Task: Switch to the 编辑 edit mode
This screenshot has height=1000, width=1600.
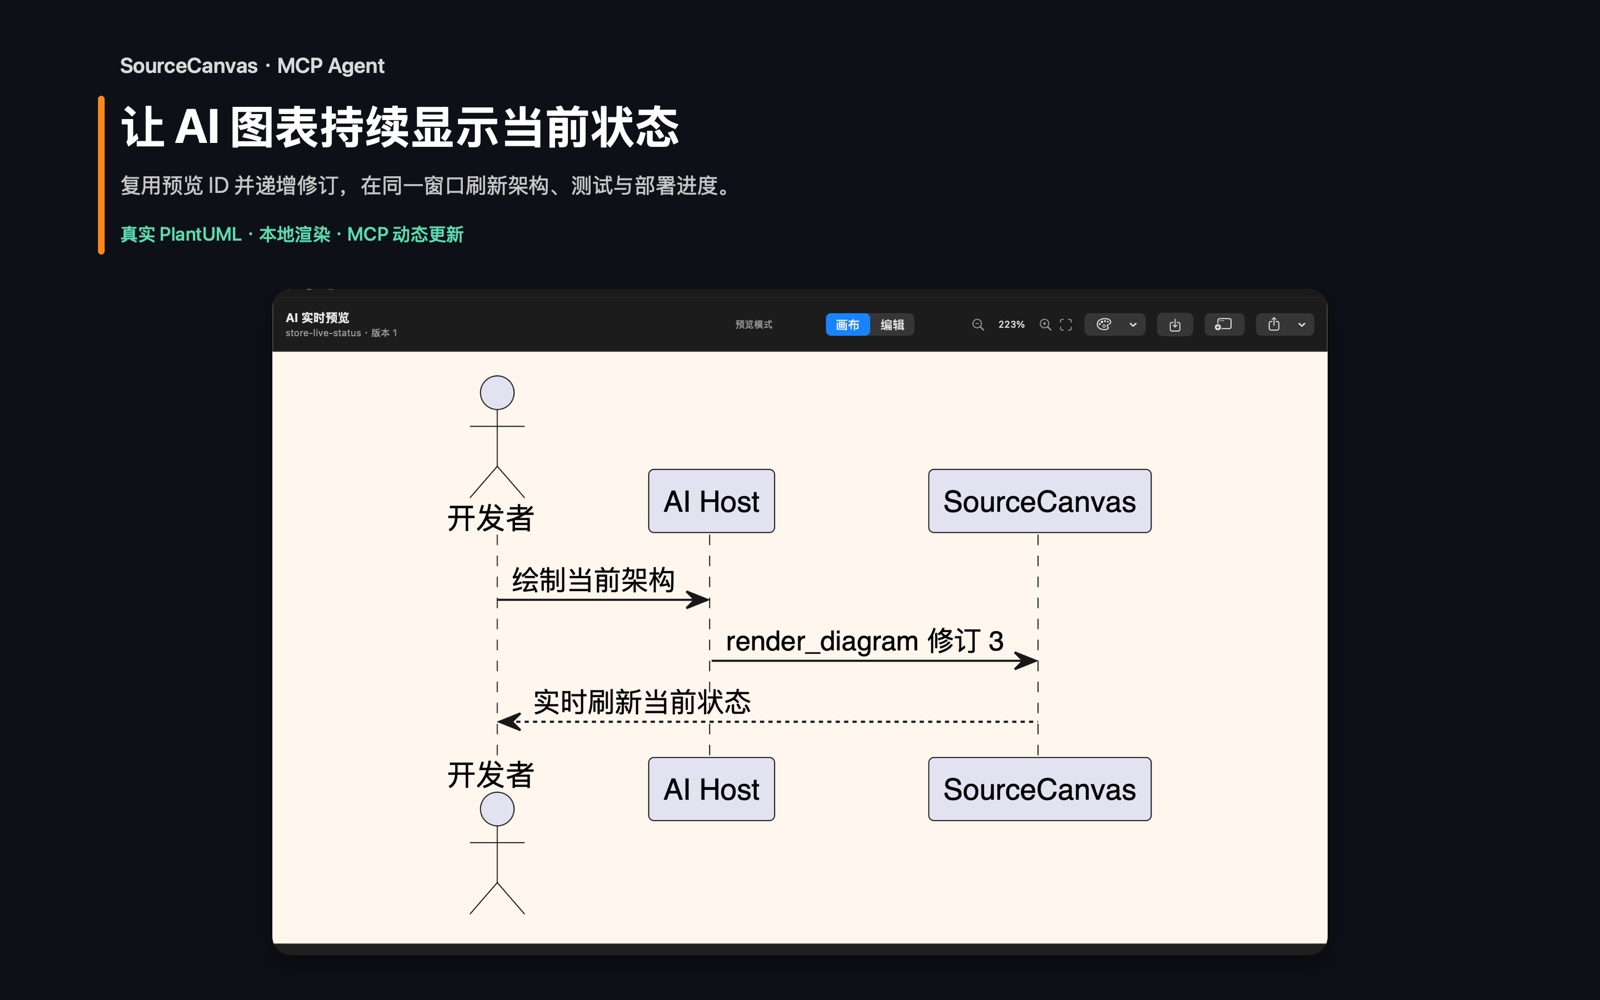Action: point(892,325)
